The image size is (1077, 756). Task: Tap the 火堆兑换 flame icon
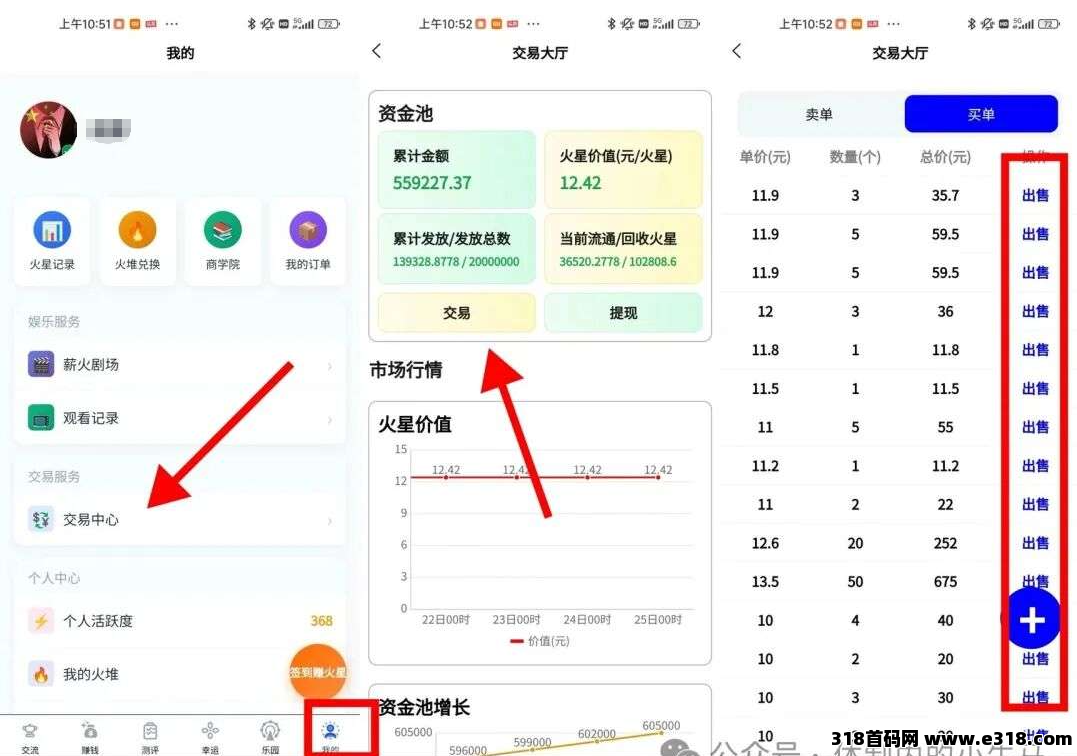[x=137, y=231]
